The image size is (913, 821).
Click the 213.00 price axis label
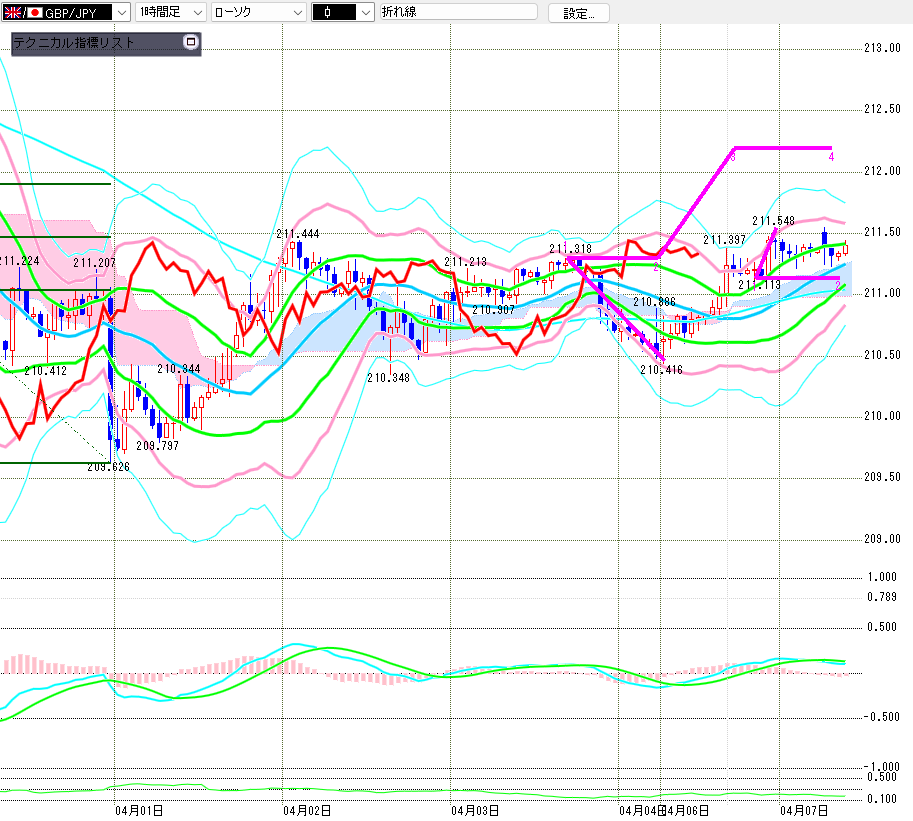pyautogui.click(x=882, y=48)
